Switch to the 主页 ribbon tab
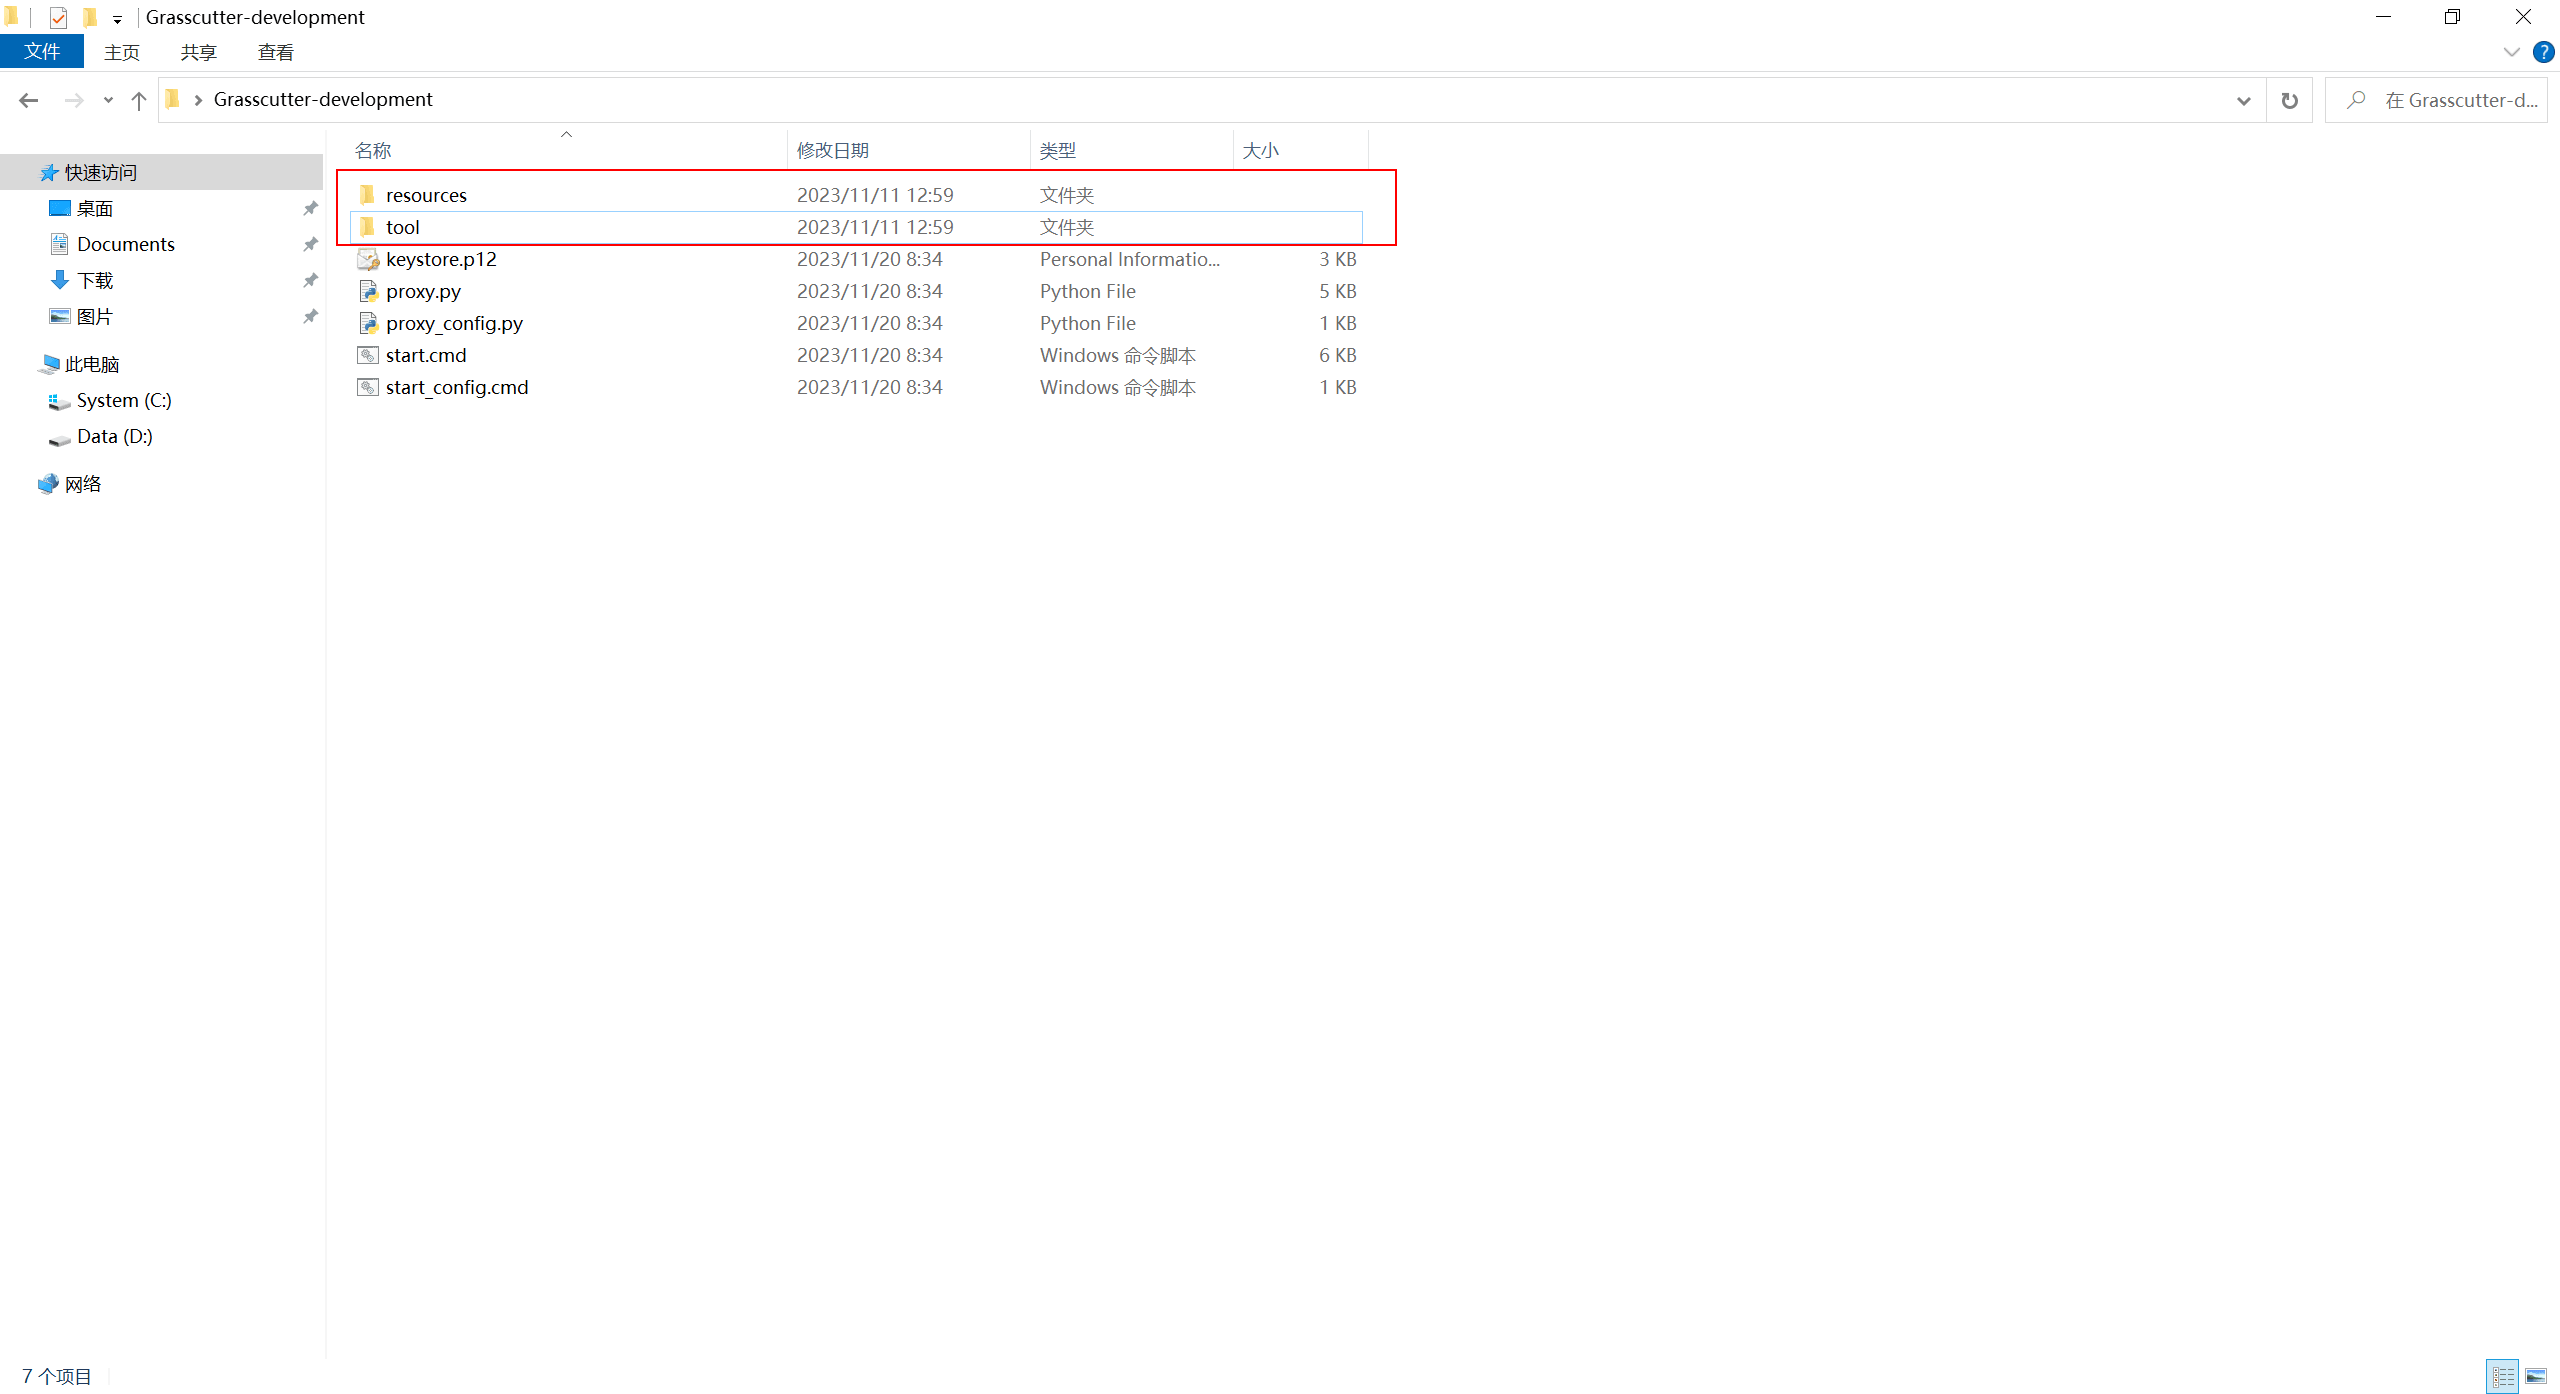 click(x=122, y=52)
